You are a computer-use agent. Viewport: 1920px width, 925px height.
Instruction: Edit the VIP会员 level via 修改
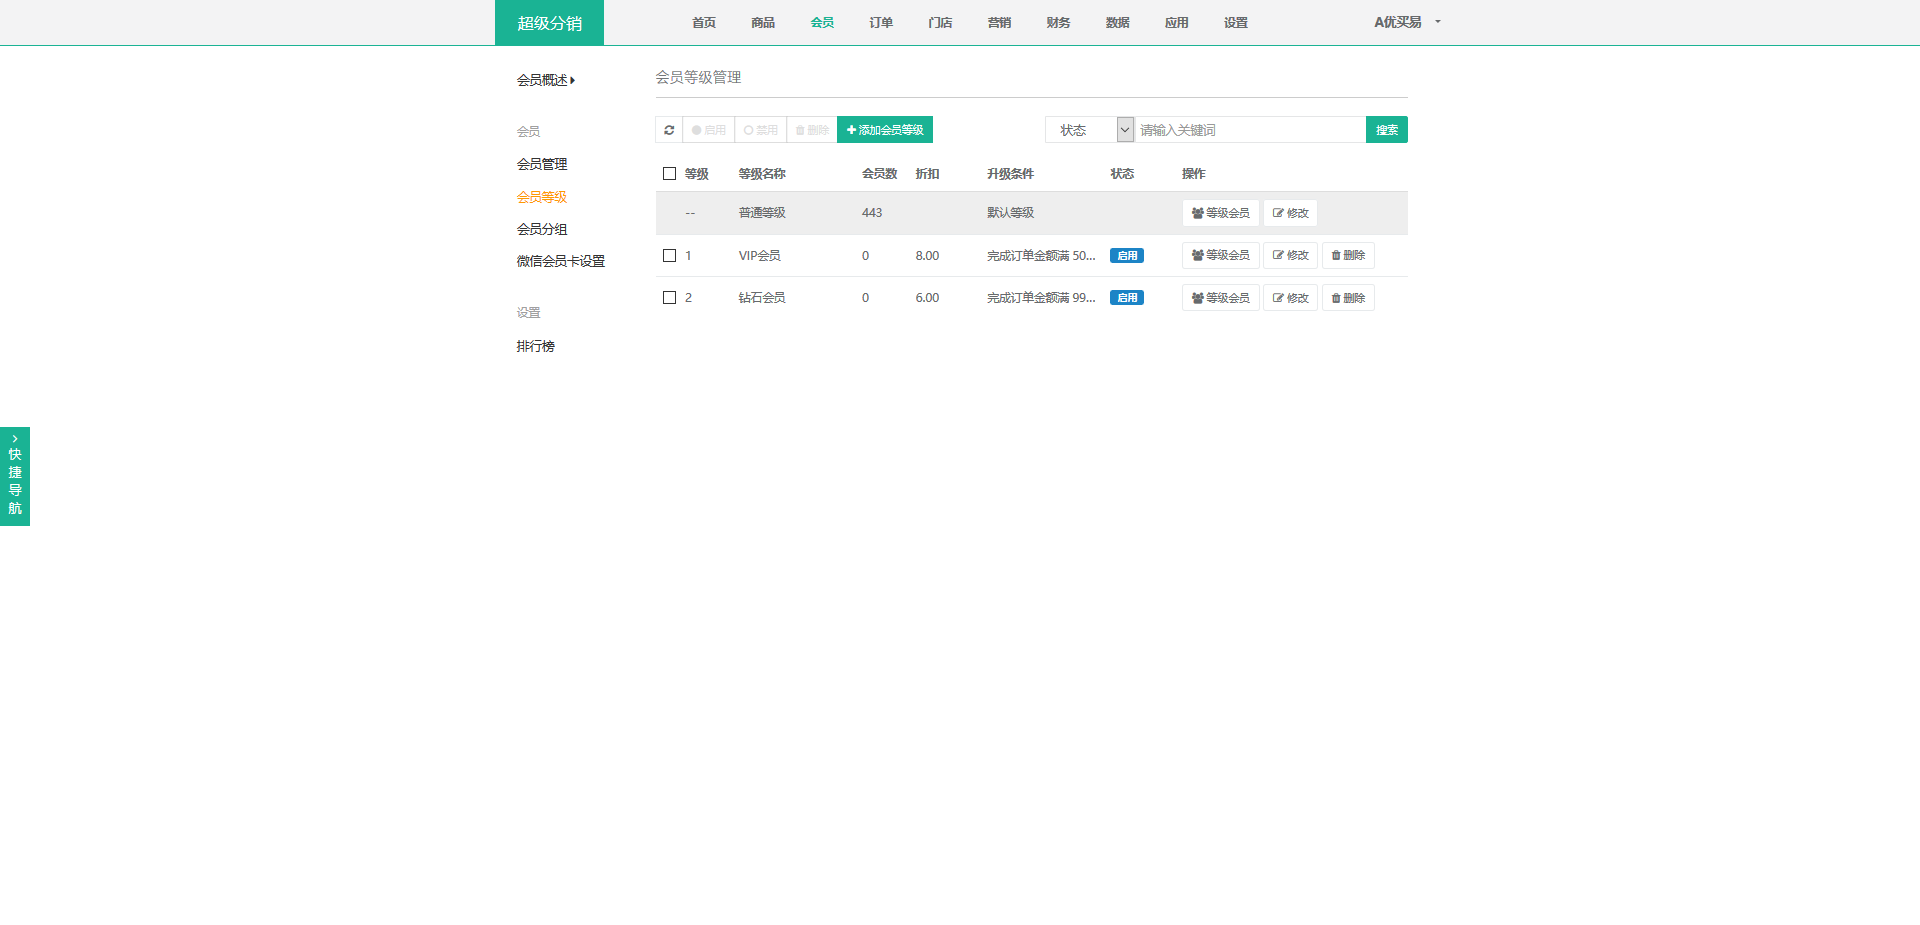tap(1289, 256)
